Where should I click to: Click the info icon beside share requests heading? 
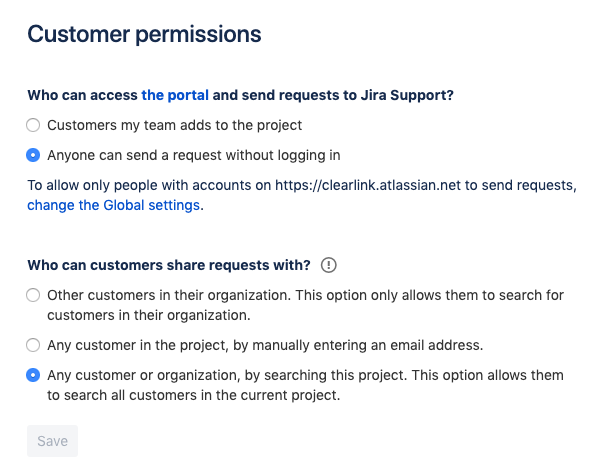tap(328, 265)
